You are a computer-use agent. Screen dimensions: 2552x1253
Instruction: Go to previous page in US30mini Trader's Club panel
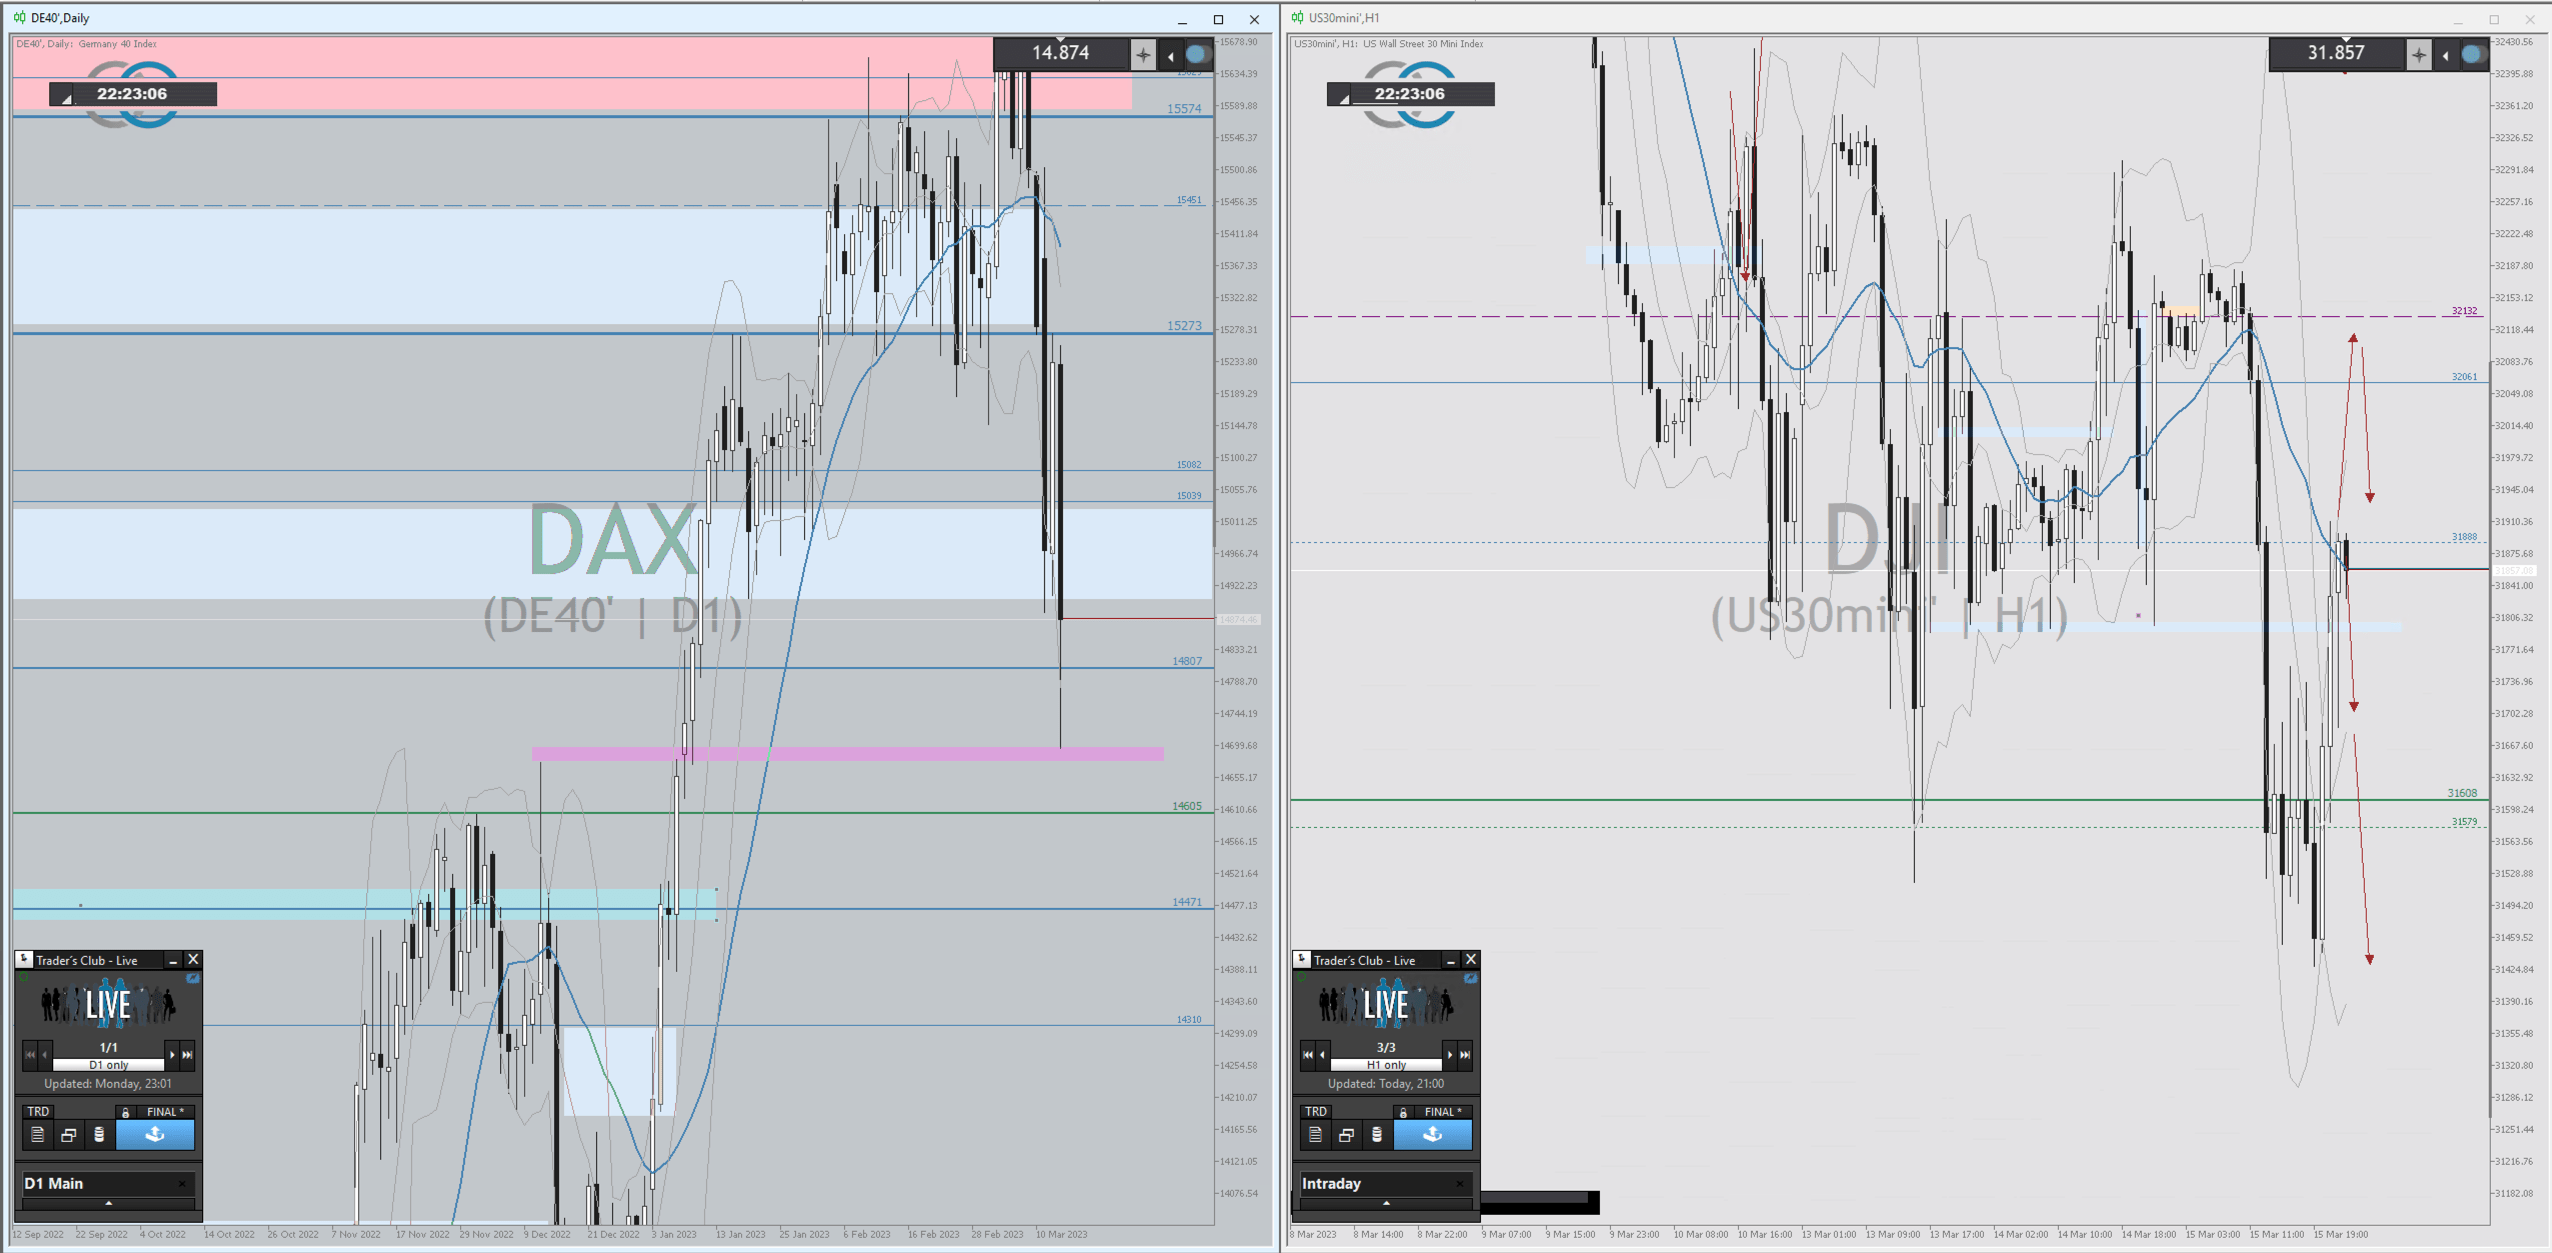click(x=1322, y=1055)
